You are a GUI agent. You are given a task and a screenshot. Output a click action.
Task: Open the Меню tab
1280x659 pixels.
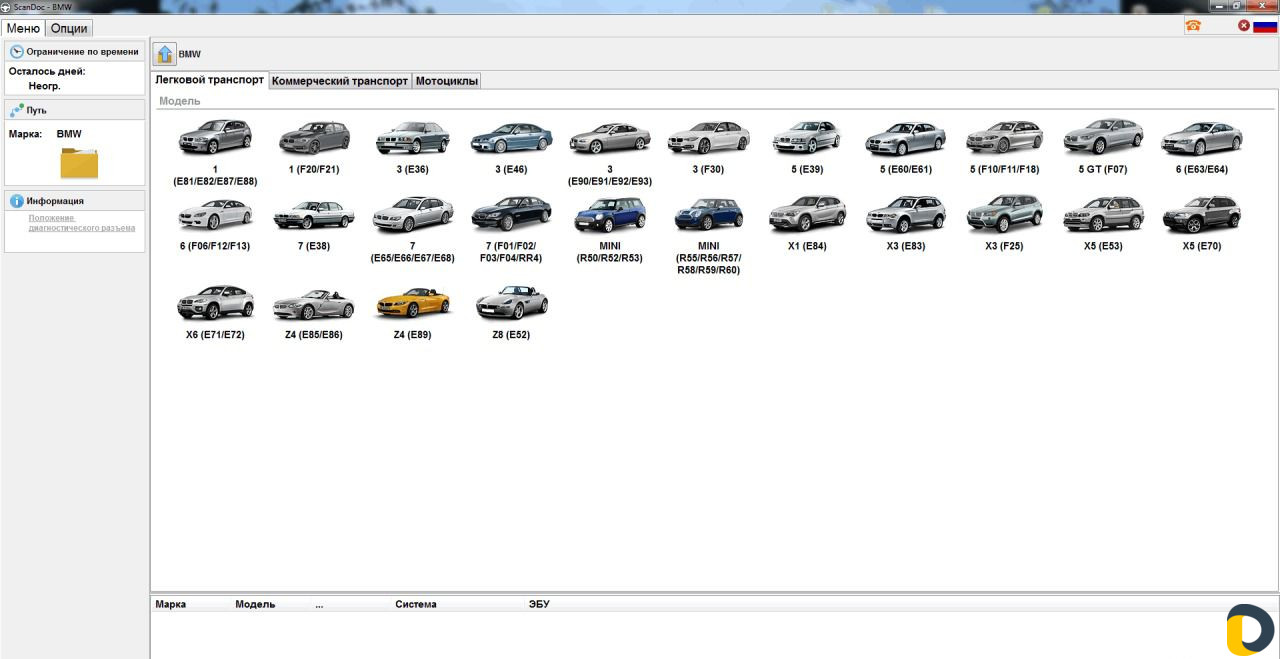tap(23, 28)
